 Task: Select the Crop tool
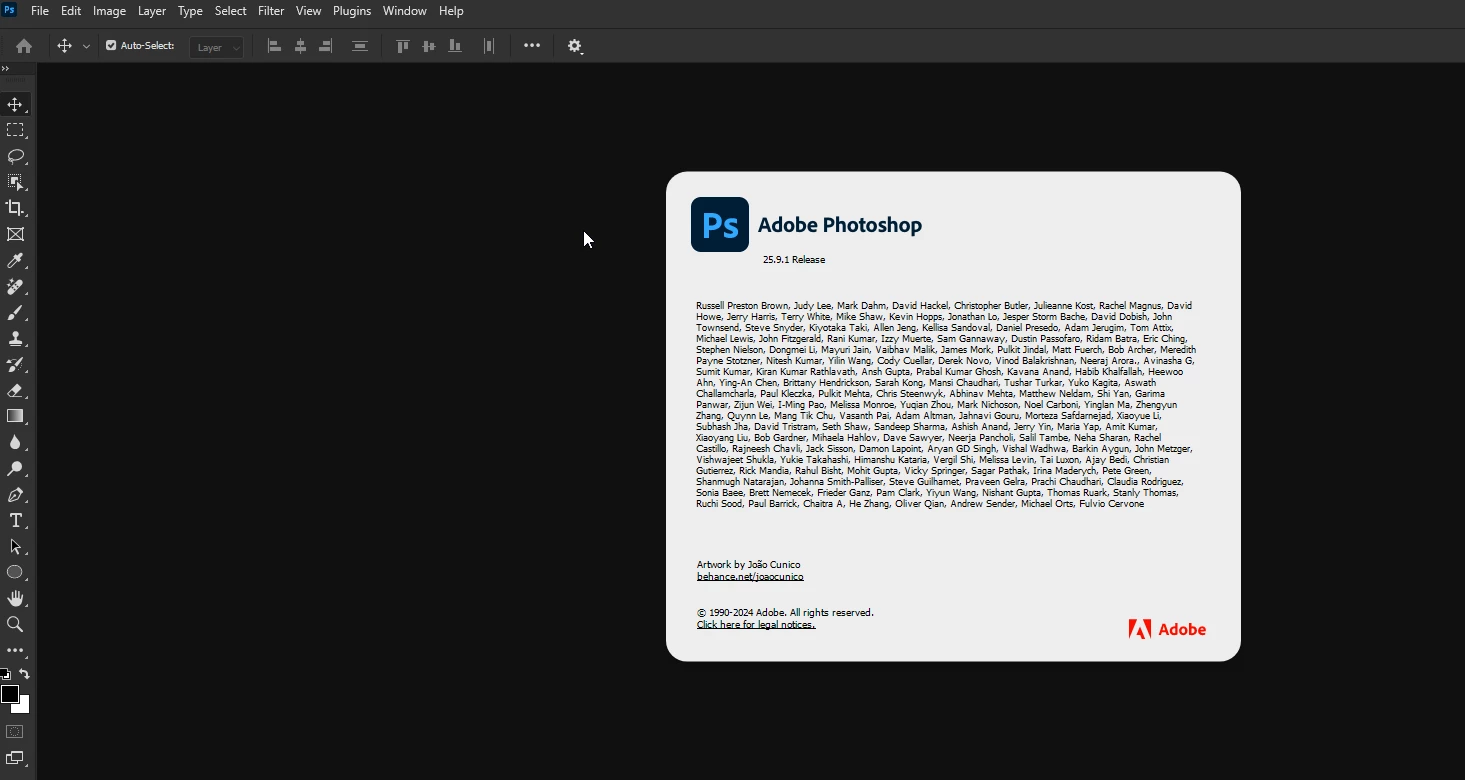(15, 209)
